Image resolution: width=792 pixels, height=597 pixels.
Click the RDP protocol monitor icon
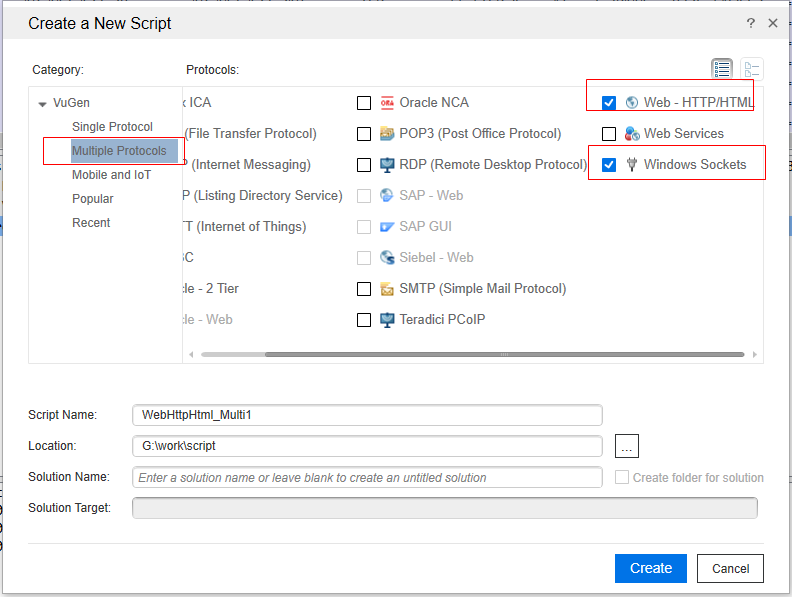pos(387,165)
